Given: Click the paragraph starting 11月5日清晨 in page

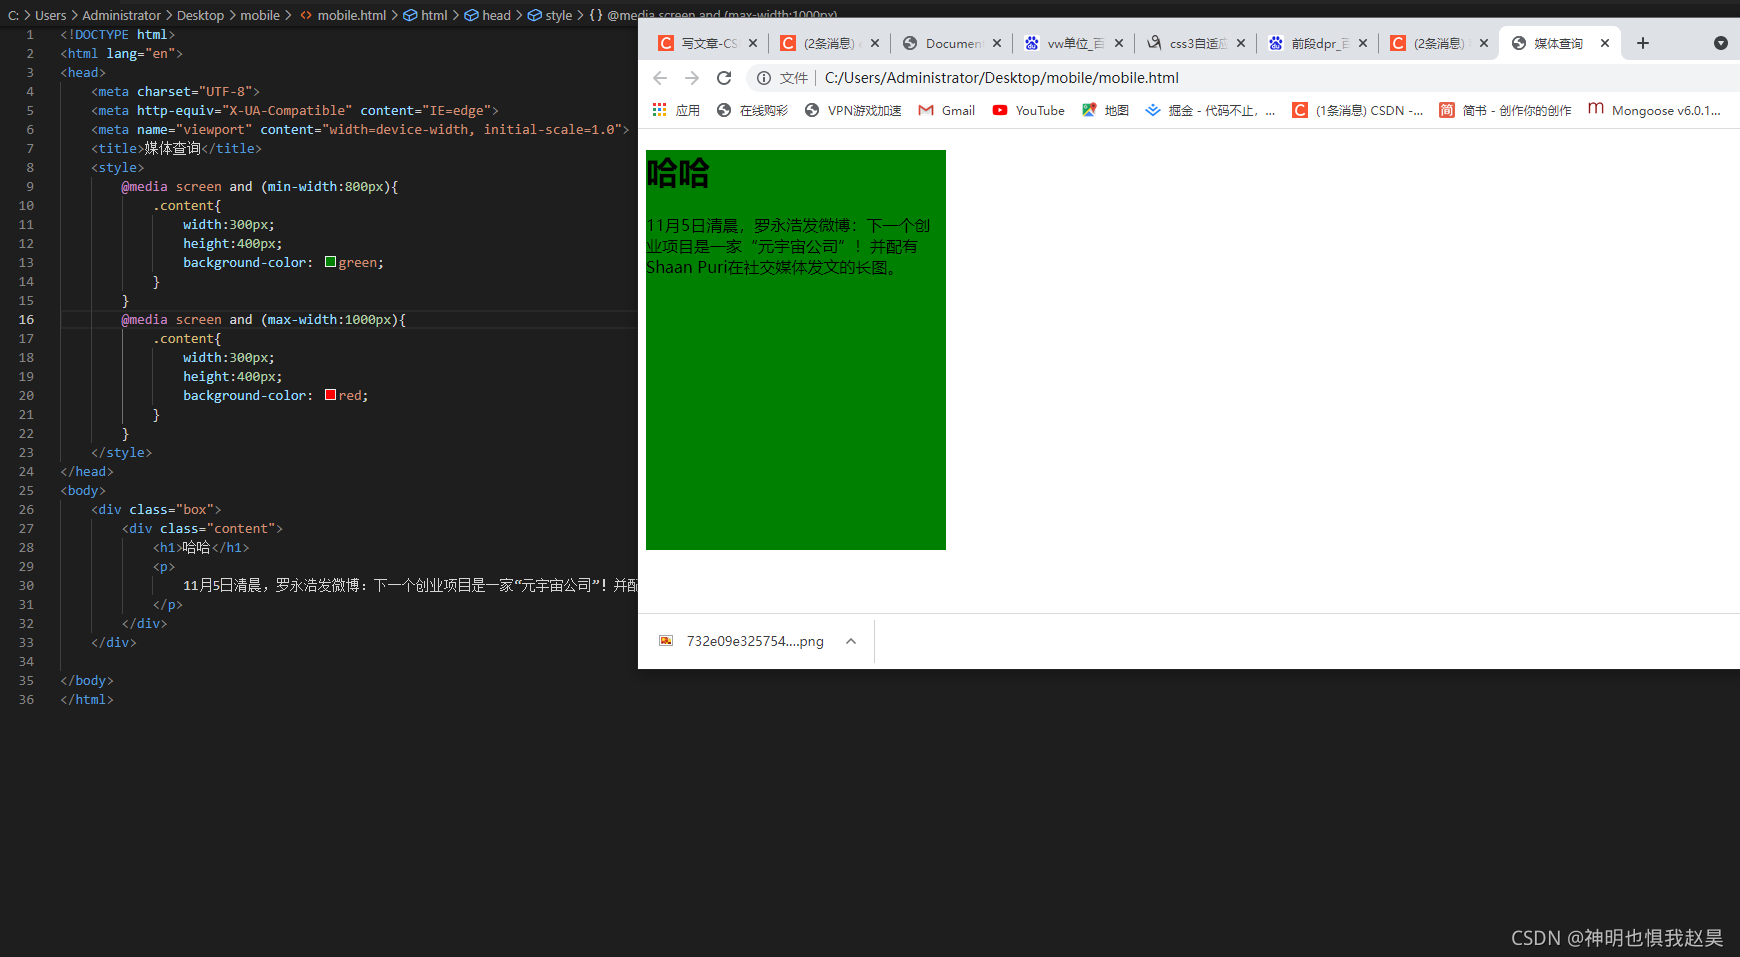Looking at the screenshot, I should pyautogui.click(x=789, y=246).
